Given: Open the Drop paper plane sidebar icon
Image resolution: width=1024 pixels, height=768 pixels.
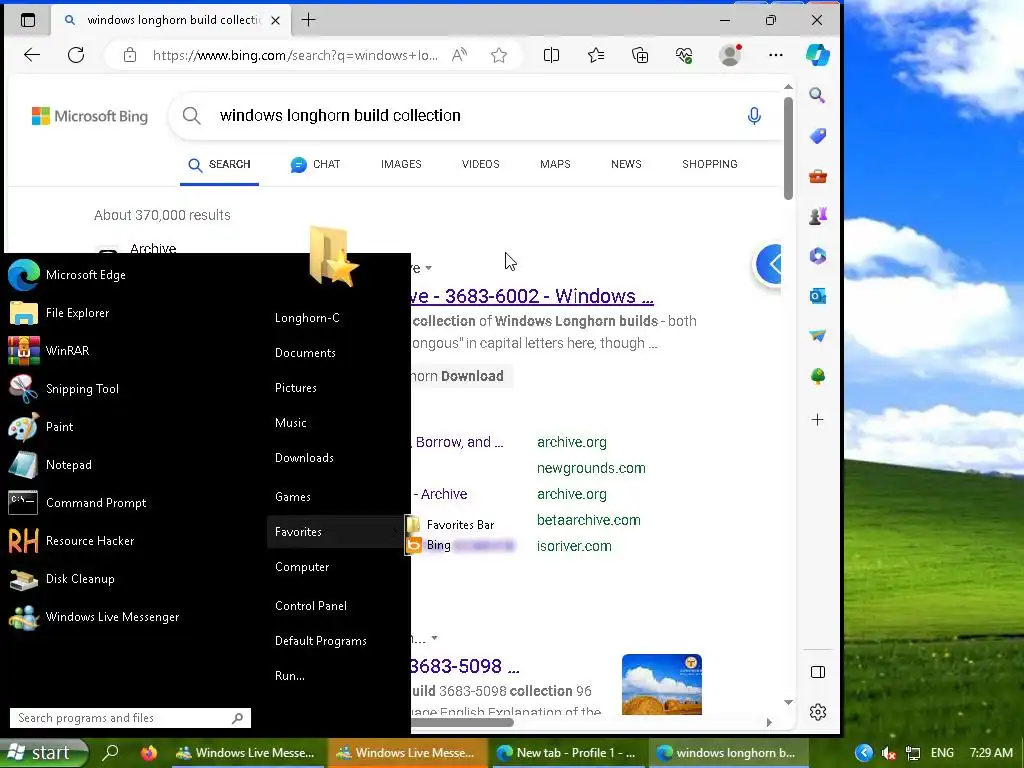Looking at the screenshot, I should coord(818,336).
